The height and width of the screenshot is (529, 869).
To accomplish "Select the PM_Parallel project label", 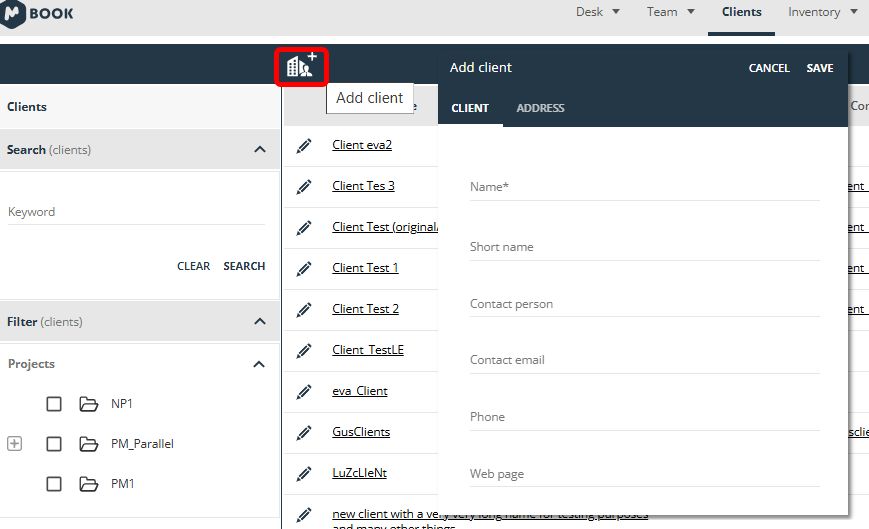I will pyautogui.click(x=142, y=444).
